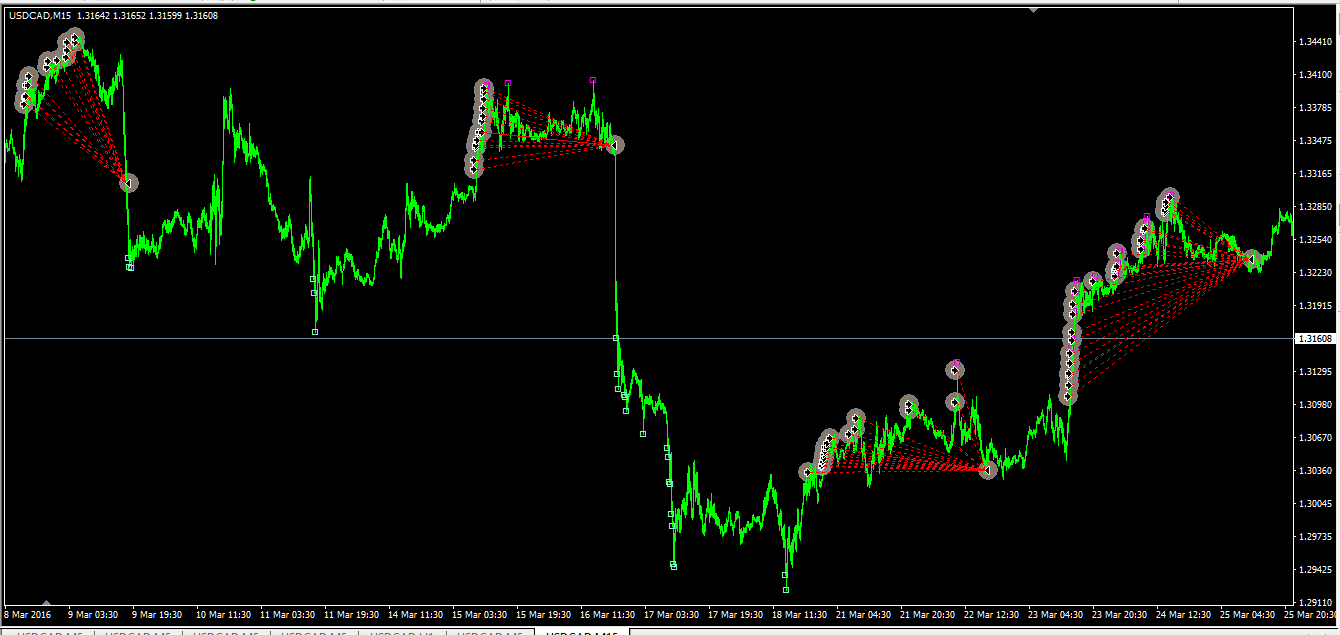Click the 1.31915 price scale label

point(1315,306)
